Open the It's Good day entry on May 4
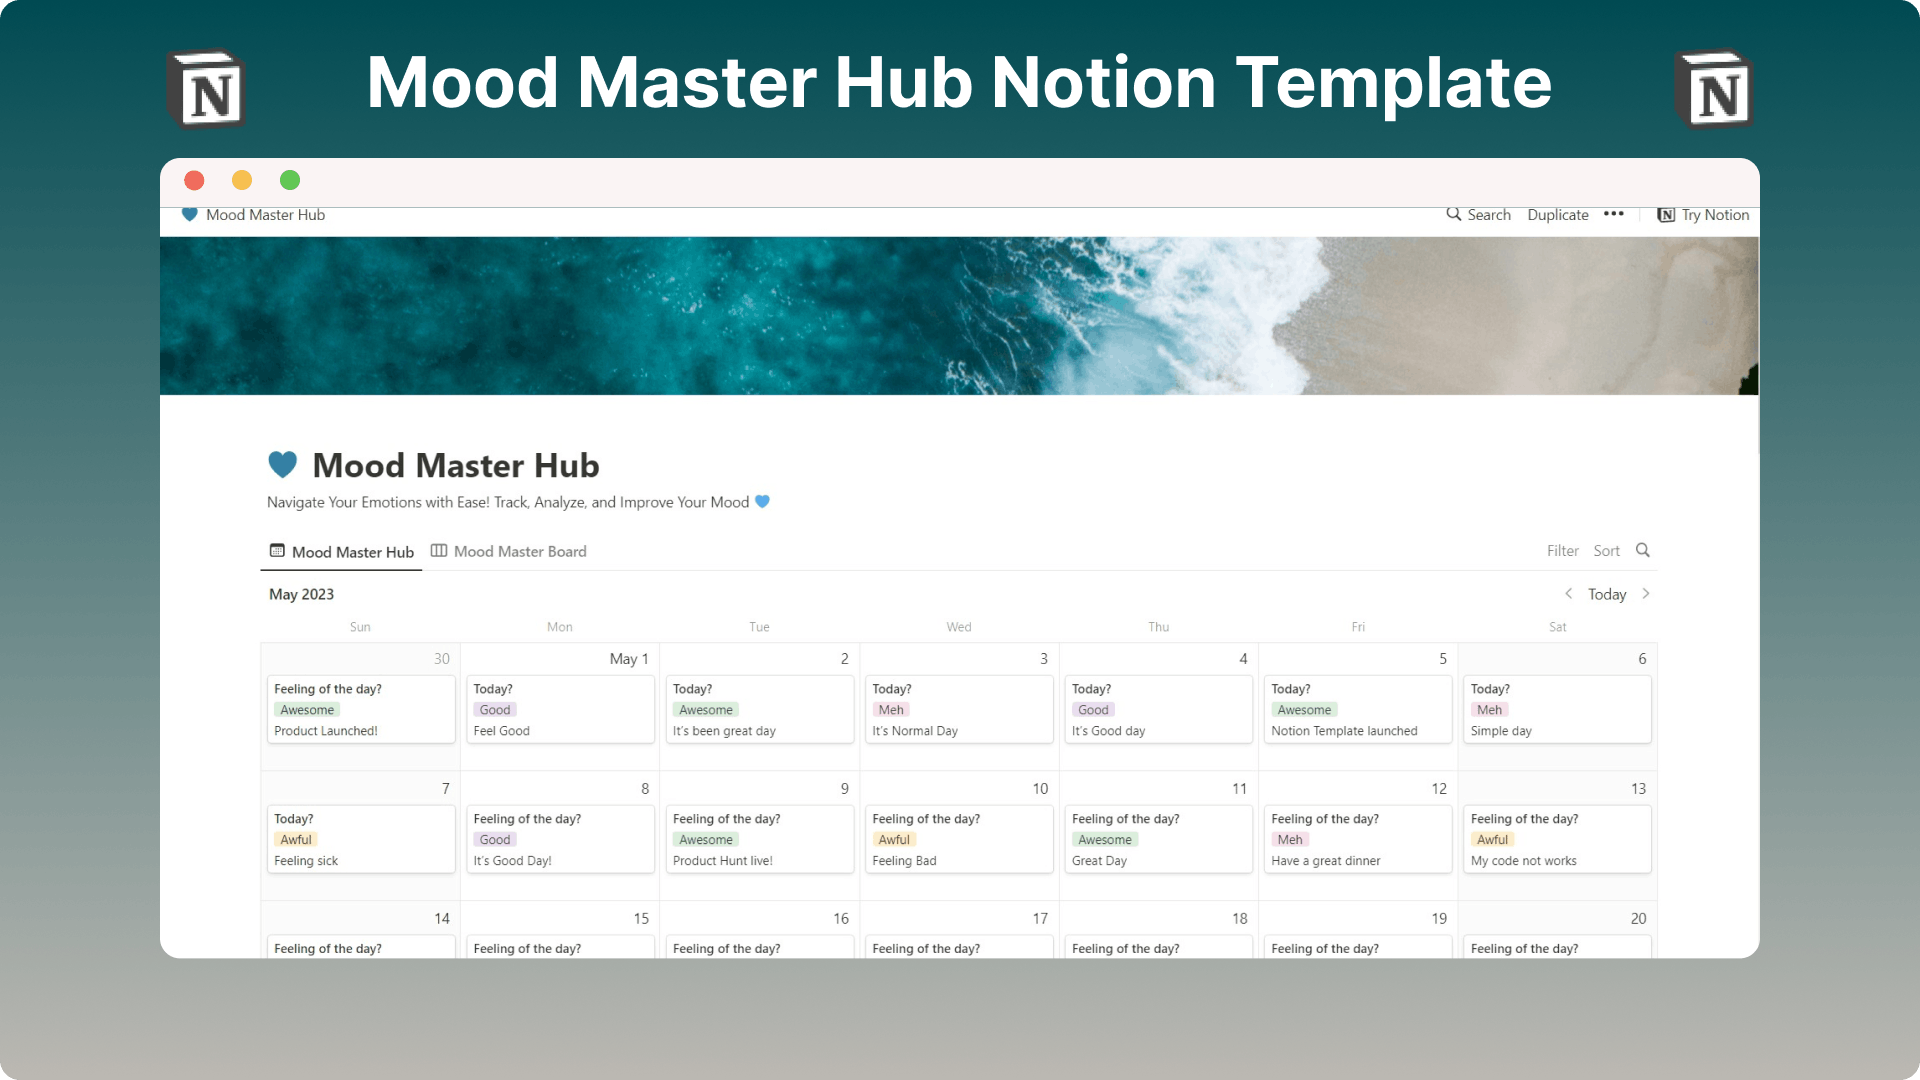The height and width of the screenshot is (1080, 1920). [x=1158, y=710]
